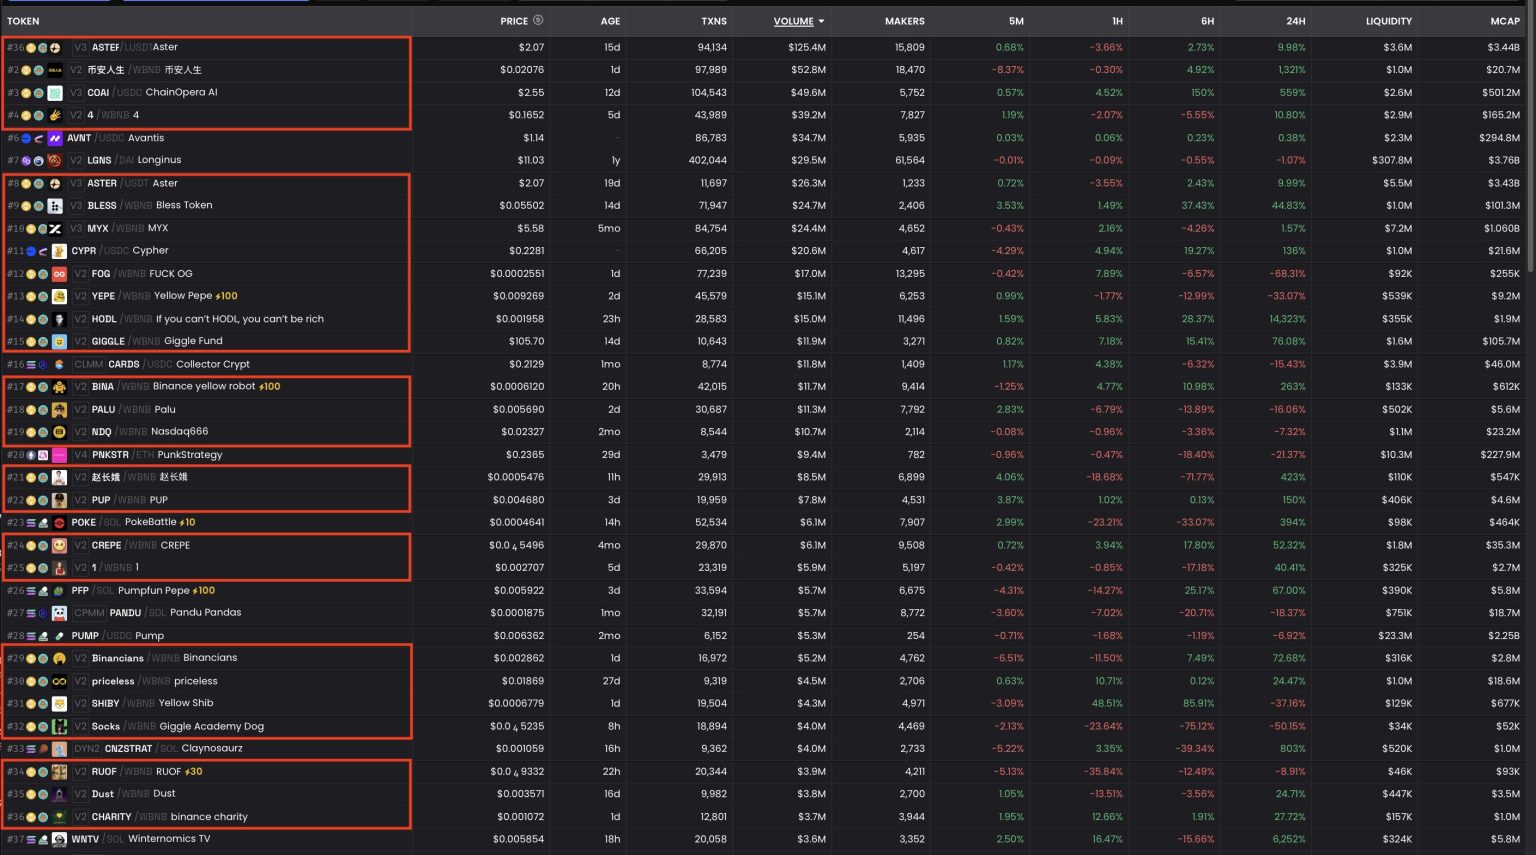
Task: Sort the table by LIQUIDITY column
Action: [x=1389, y=21]
